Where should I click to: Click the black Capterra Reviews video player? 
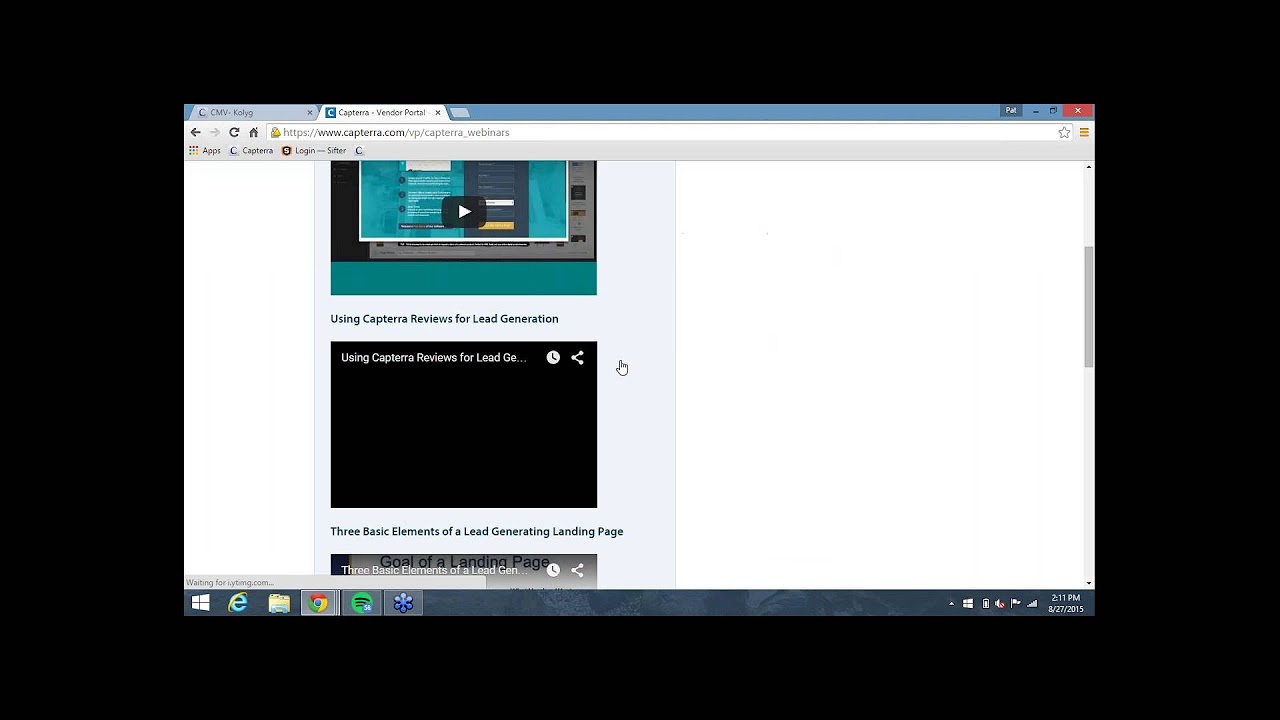coord(464,425)
